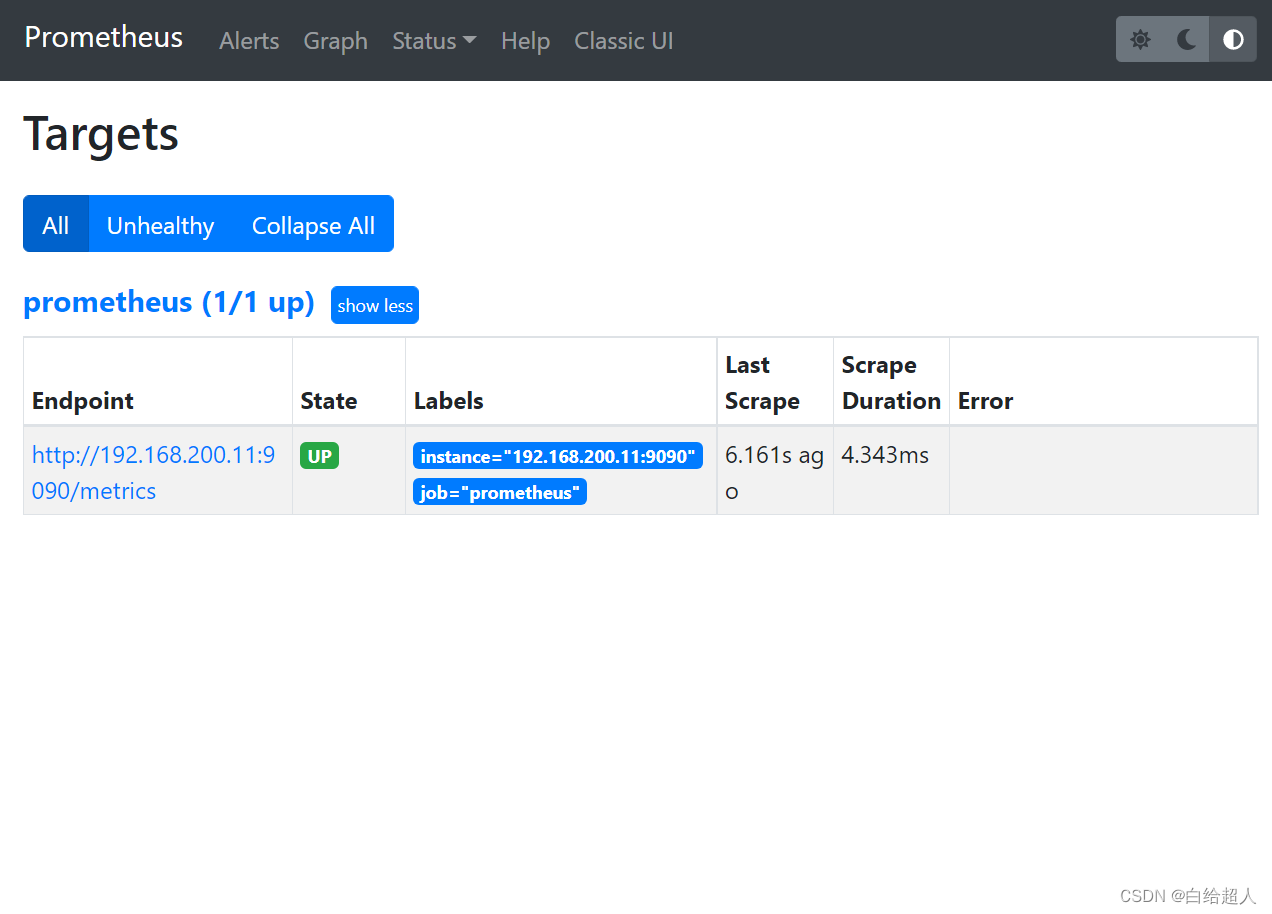
Task: Navigate to the Graph page
Action: pos(335,41)
